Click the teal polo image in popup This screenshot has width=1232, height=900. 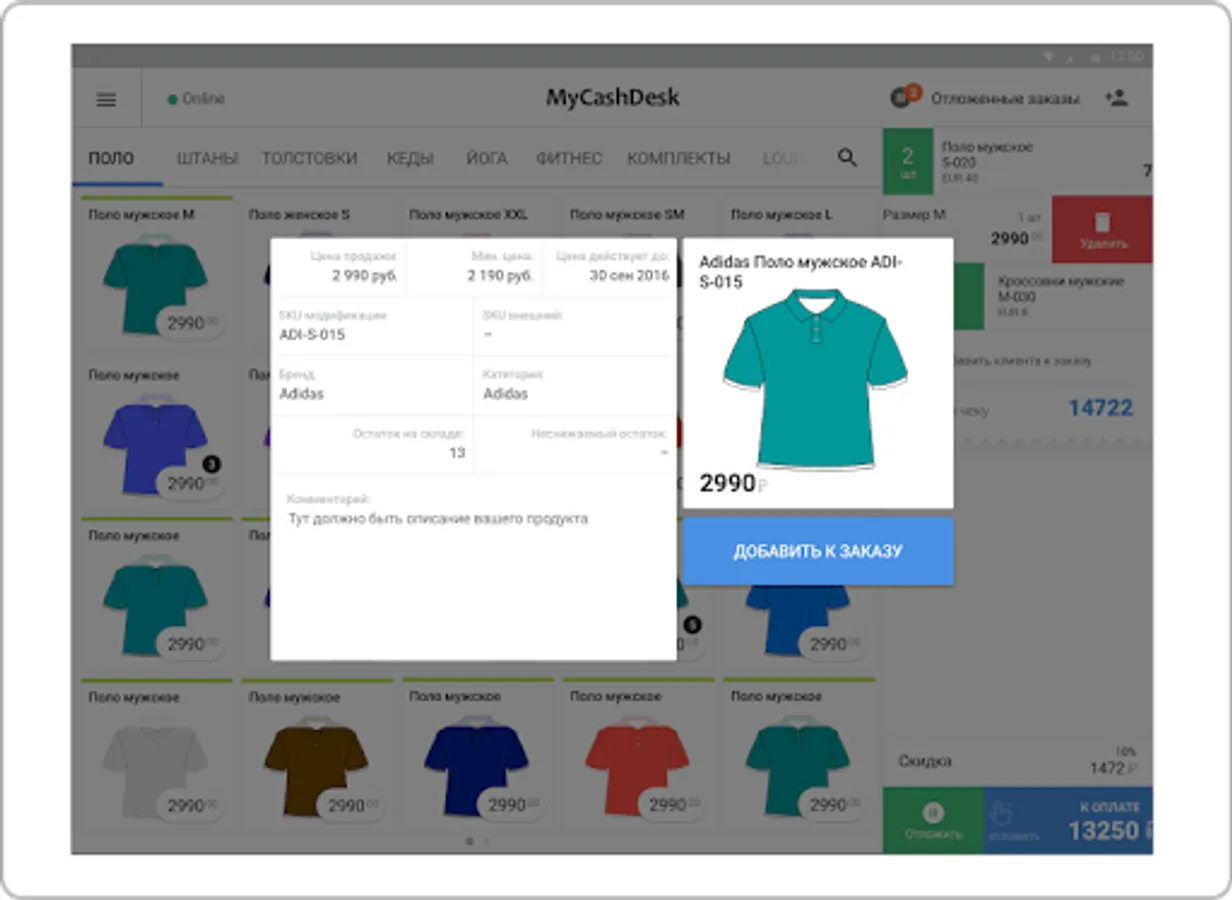click(x=815, y=380)
